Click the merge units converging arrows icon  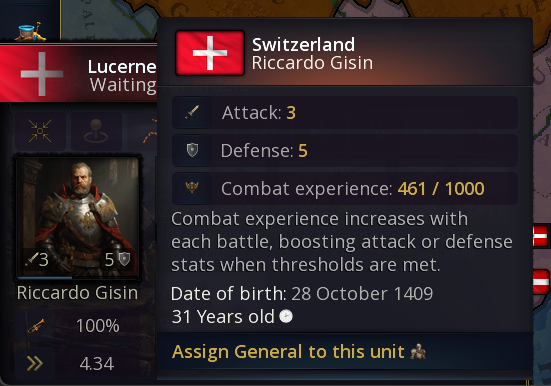pos(40,131)
